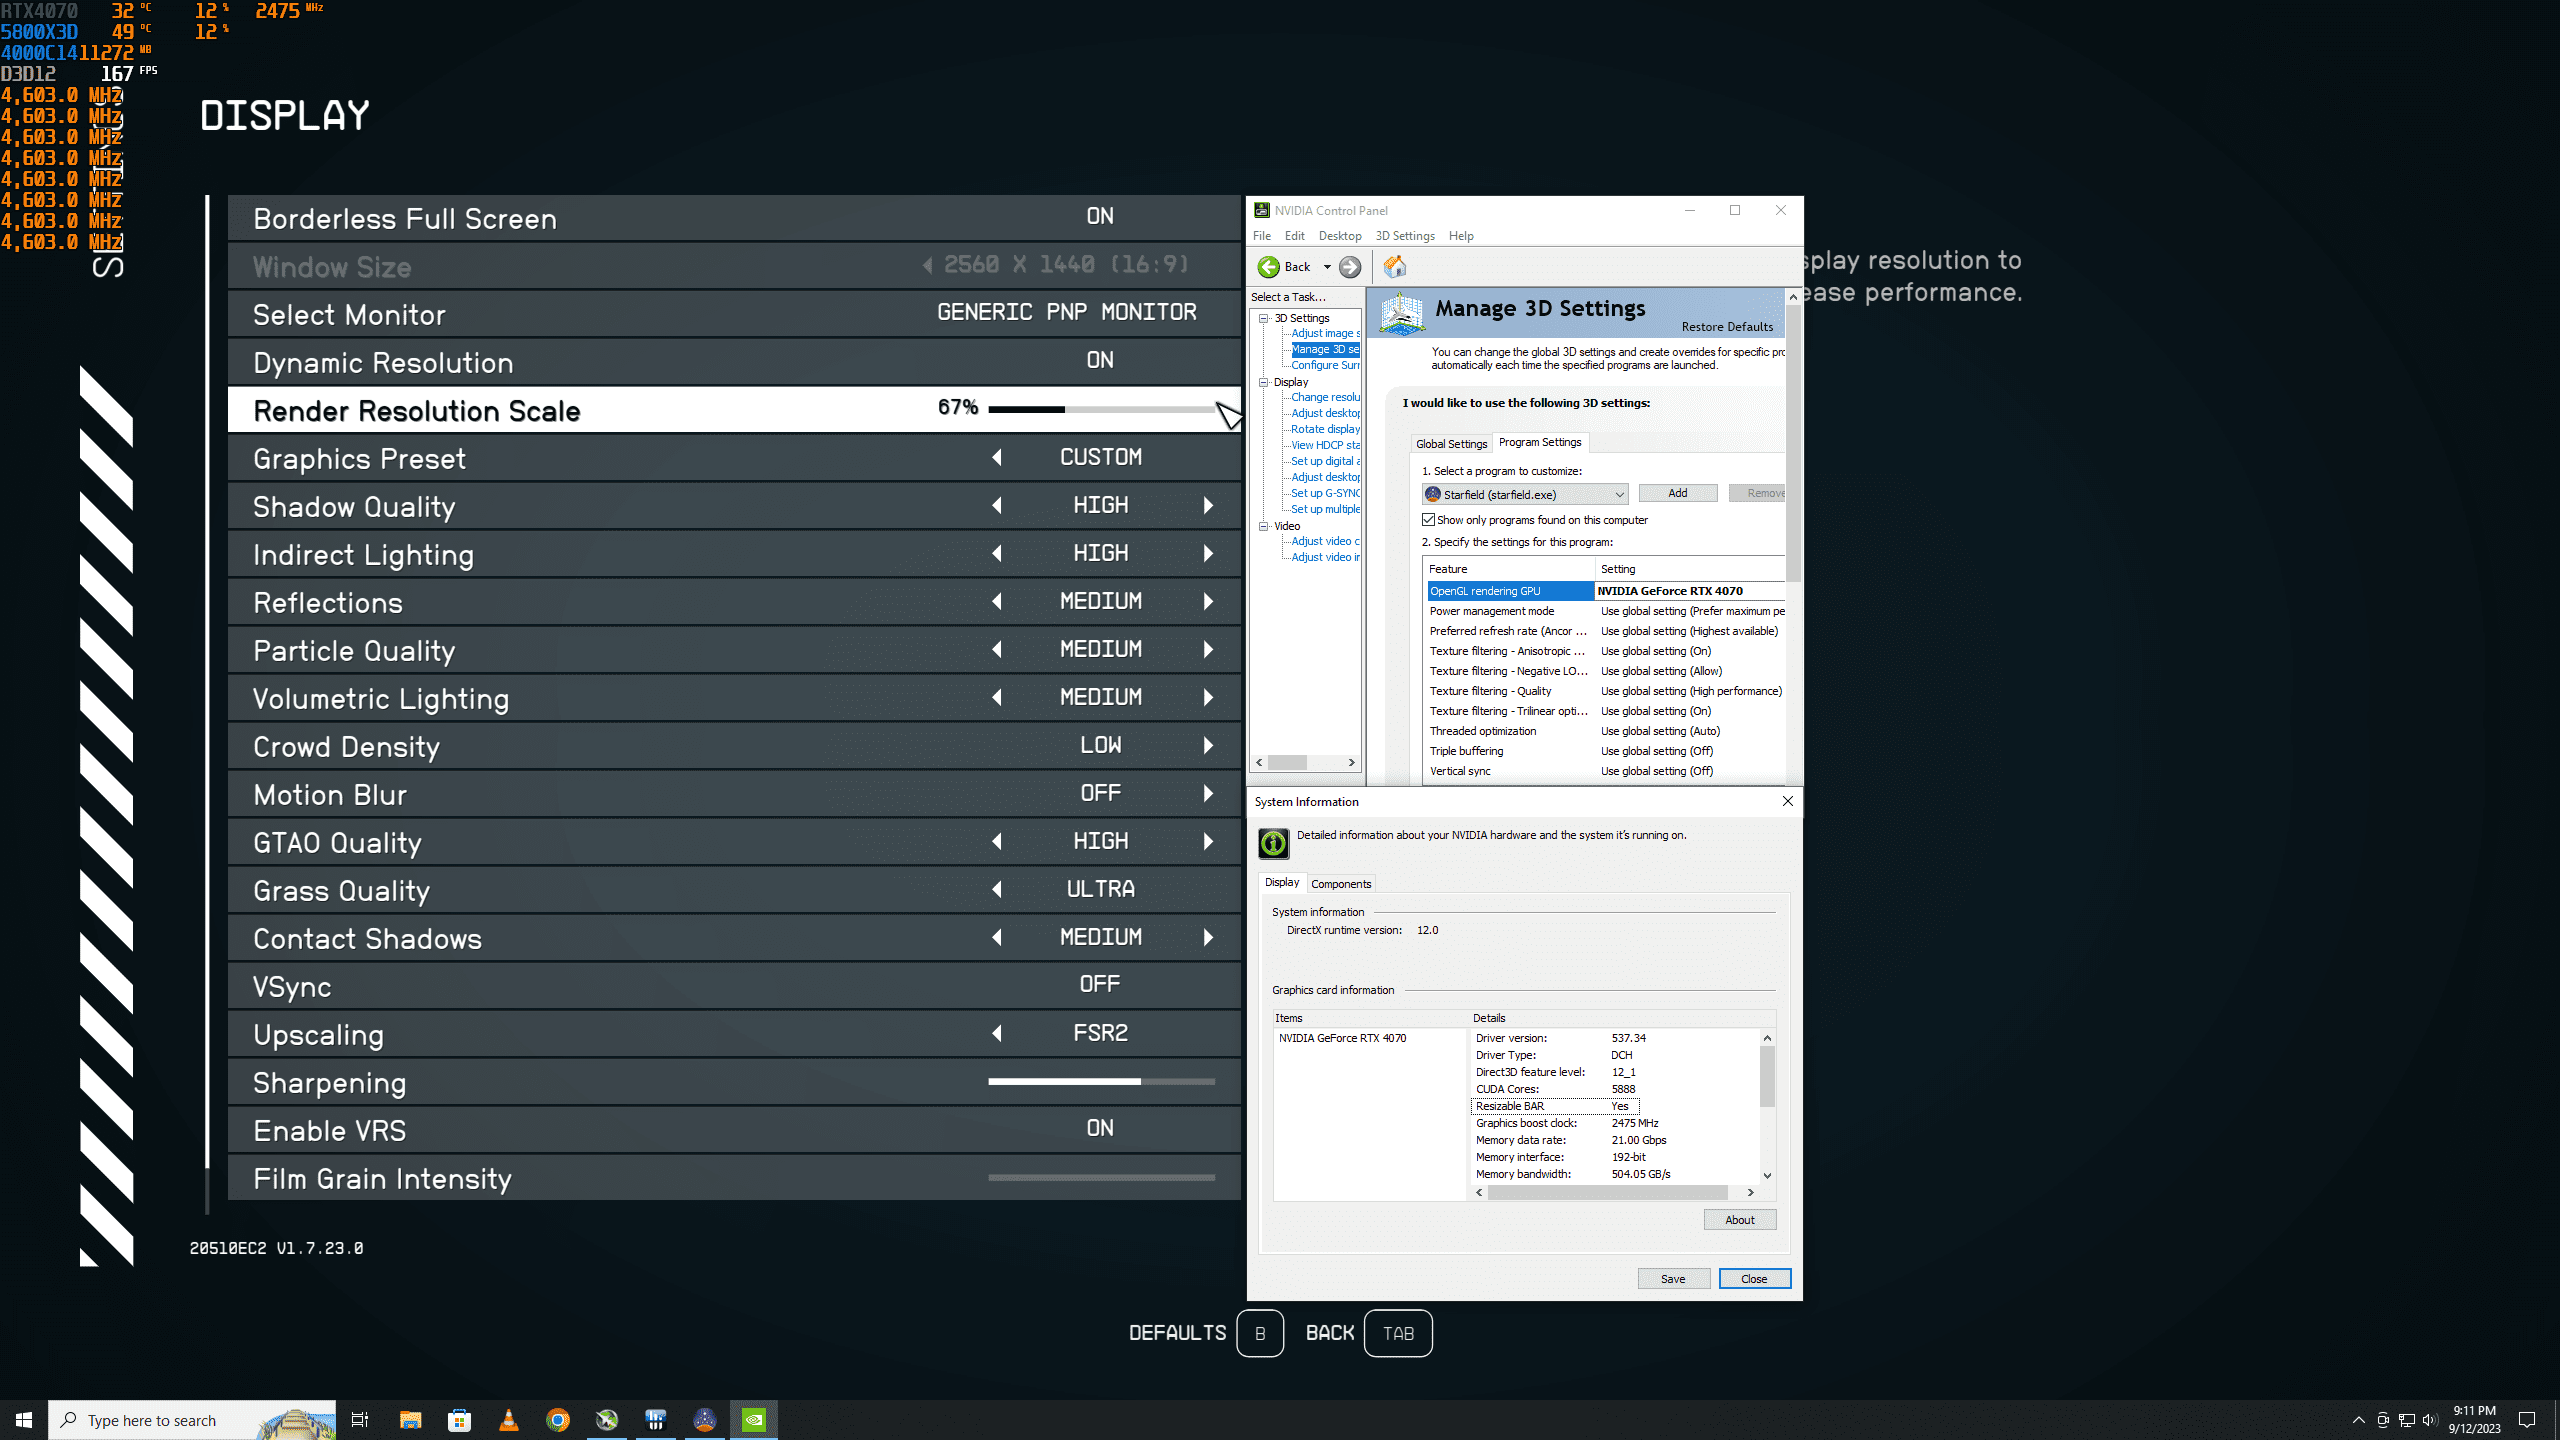Toggle Dynamic Resolution setting
This screenshot has height=1440, width=2560.
point(734,362)
